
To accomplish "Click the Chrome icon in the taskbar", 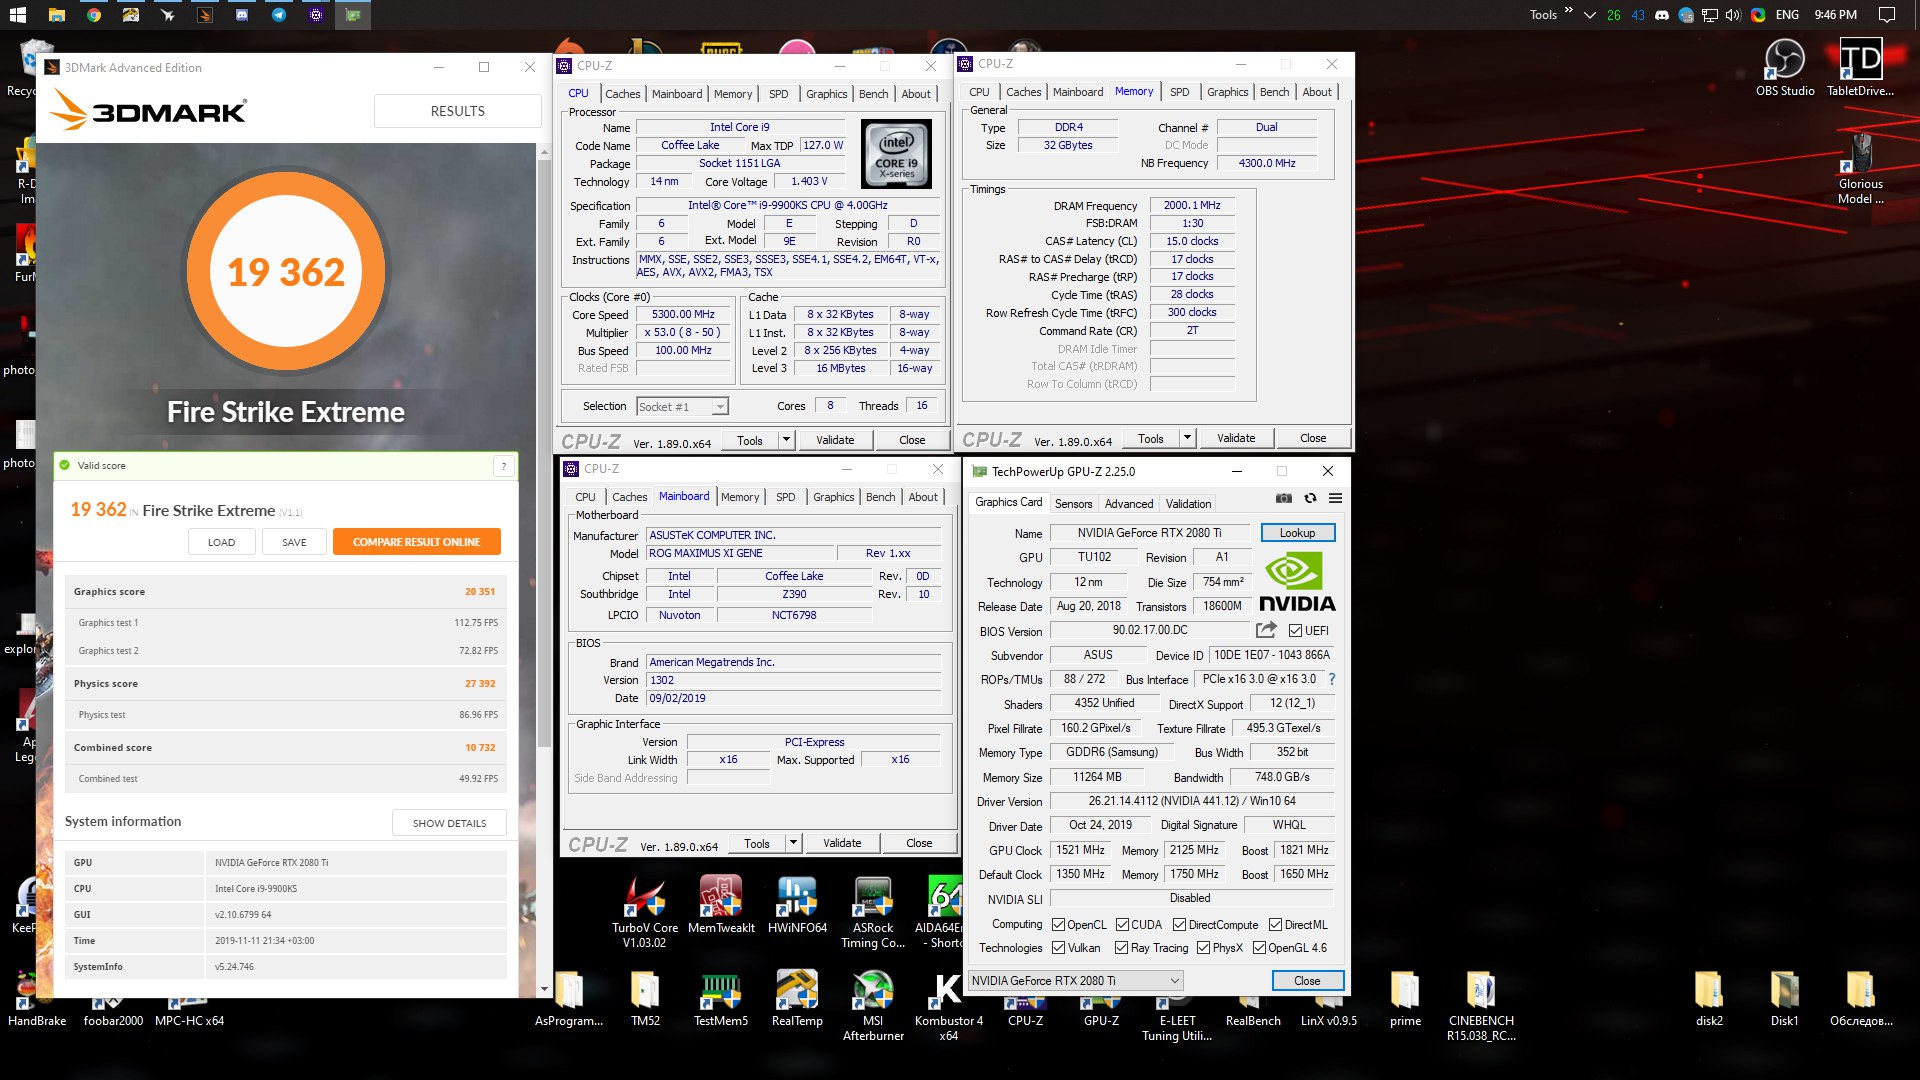I will click(x=93, y=15).
